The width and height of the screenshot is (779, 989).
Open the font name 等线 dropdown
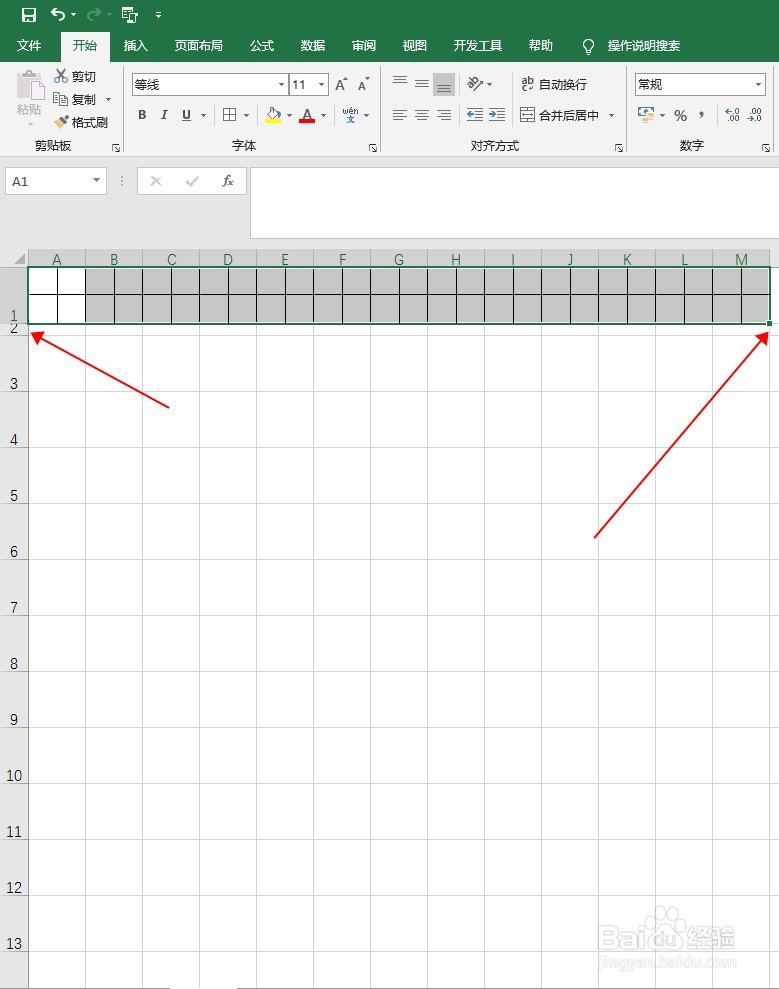tap(282, 85)
